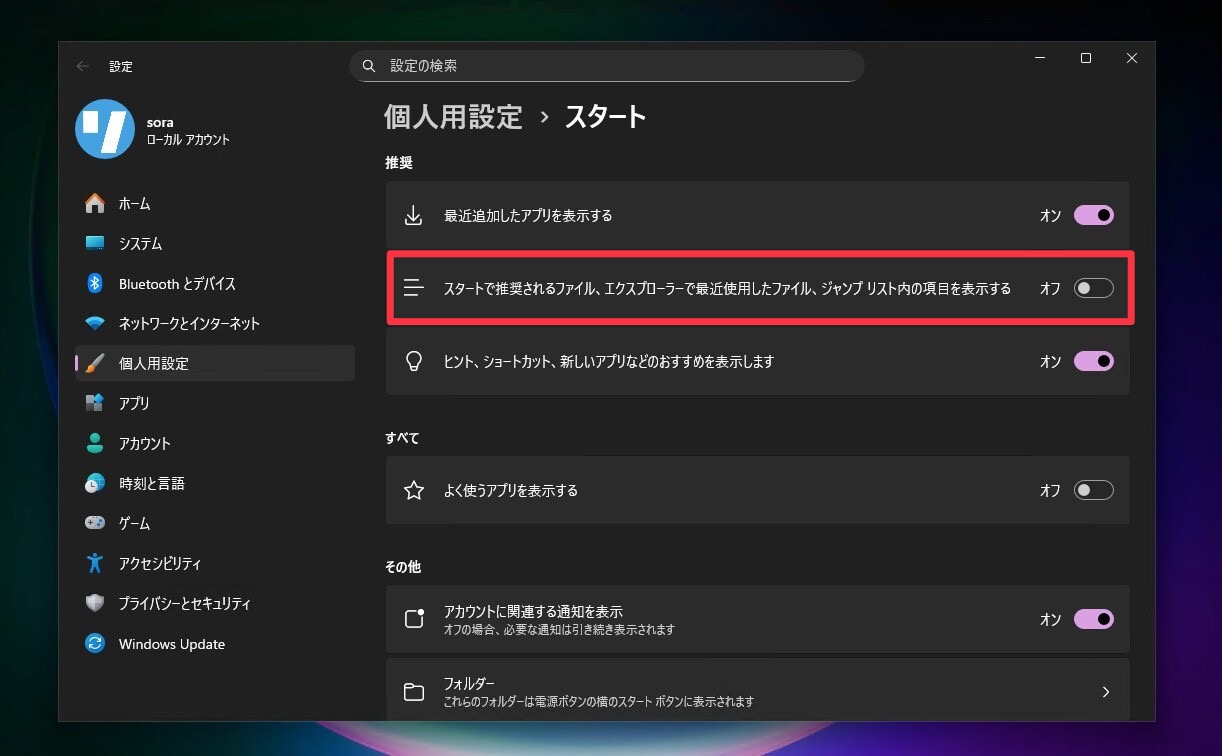Go to ゲーム settings section
The height and width of the screenshot is (756, 1222).
pos(134,524)
